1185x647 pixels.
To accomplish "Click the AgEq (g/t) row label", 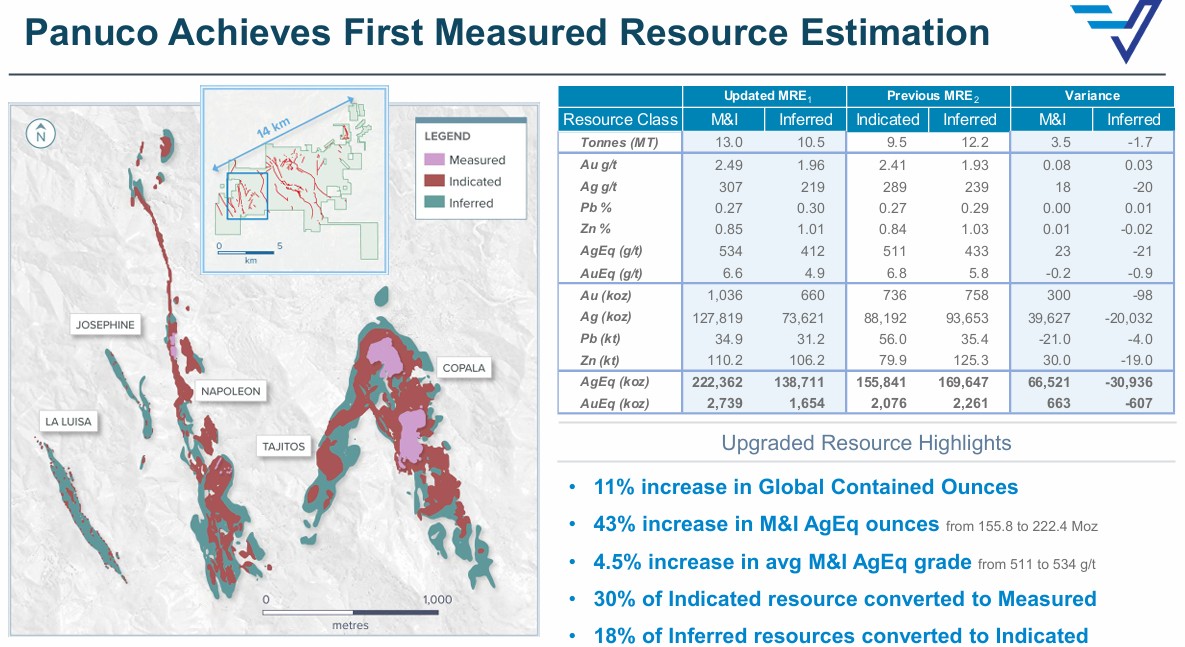I will (611, 251).
